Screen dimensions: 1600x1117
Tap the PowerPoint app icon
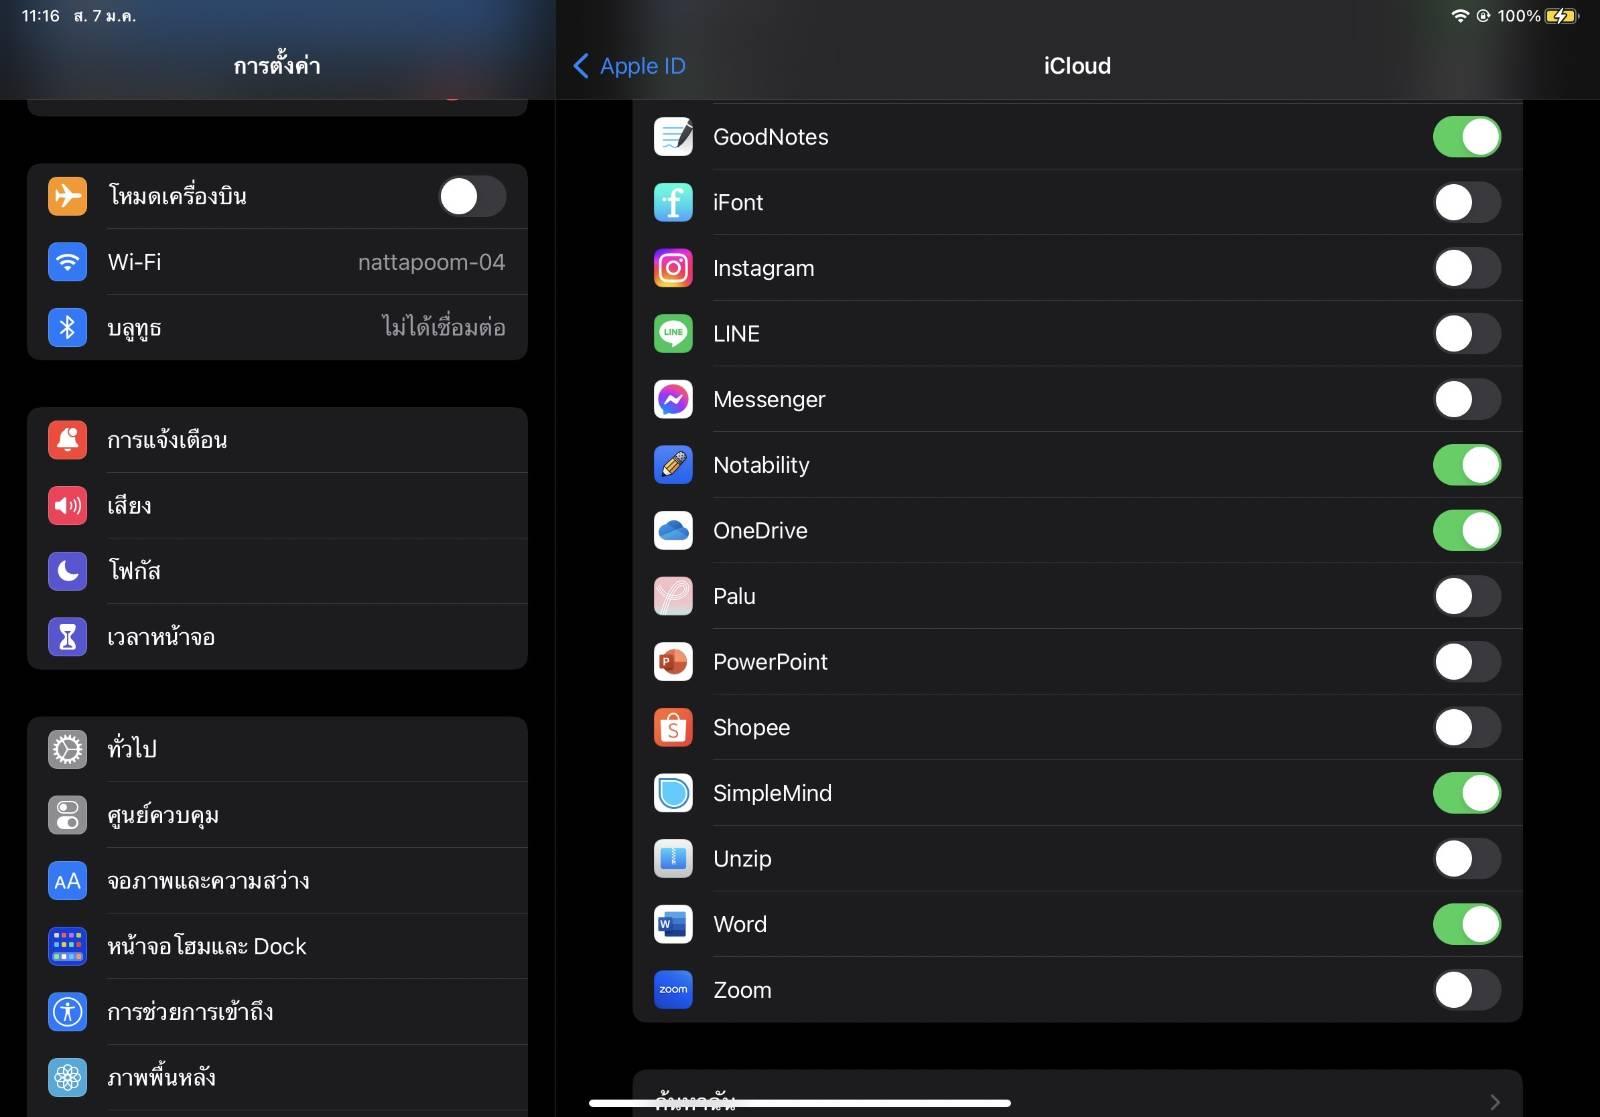(x=673, y=662)
